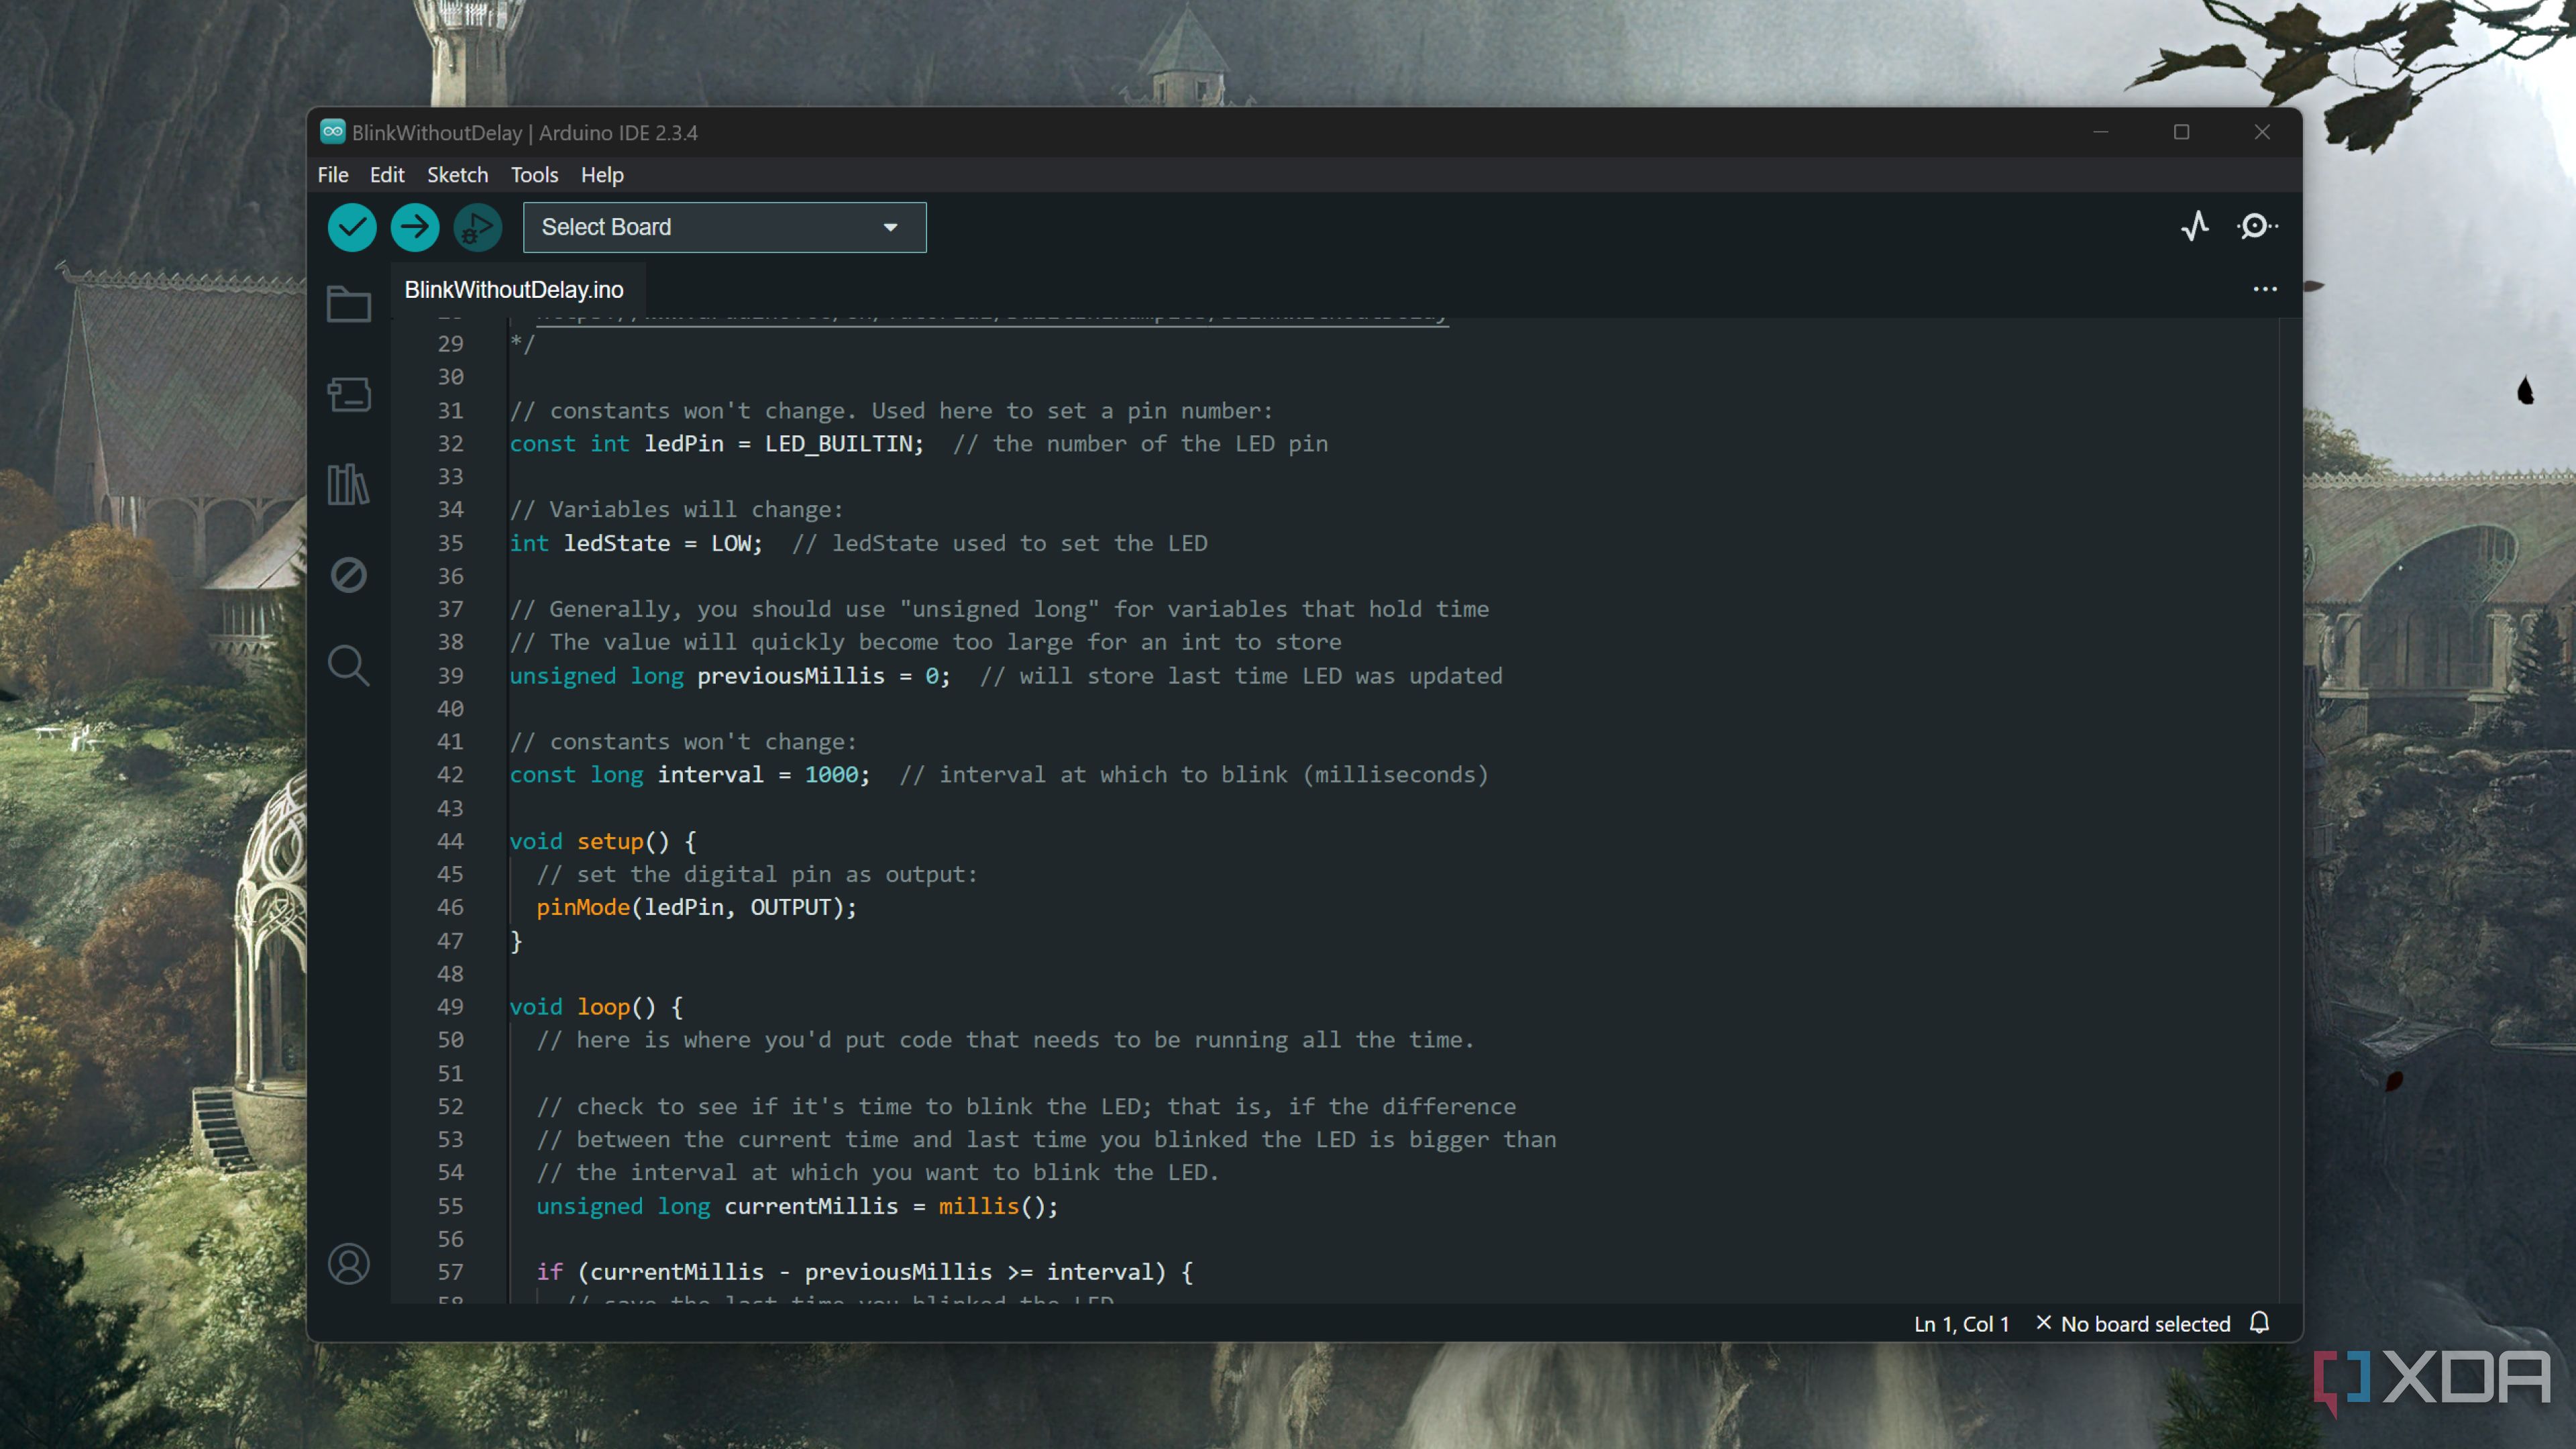Open the Sketch menu
Screen dimensions: 2576x1449
click(x=458, y=175)
